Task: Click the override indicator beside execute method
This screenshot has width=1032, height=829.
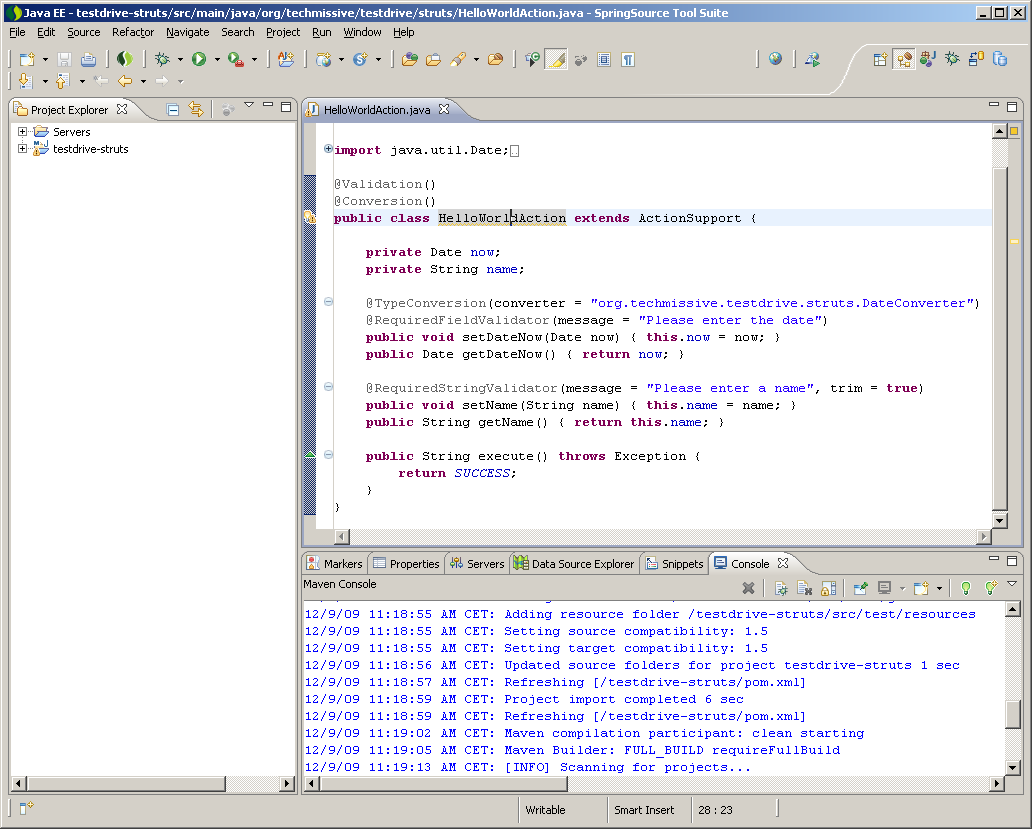Action: 310,455
